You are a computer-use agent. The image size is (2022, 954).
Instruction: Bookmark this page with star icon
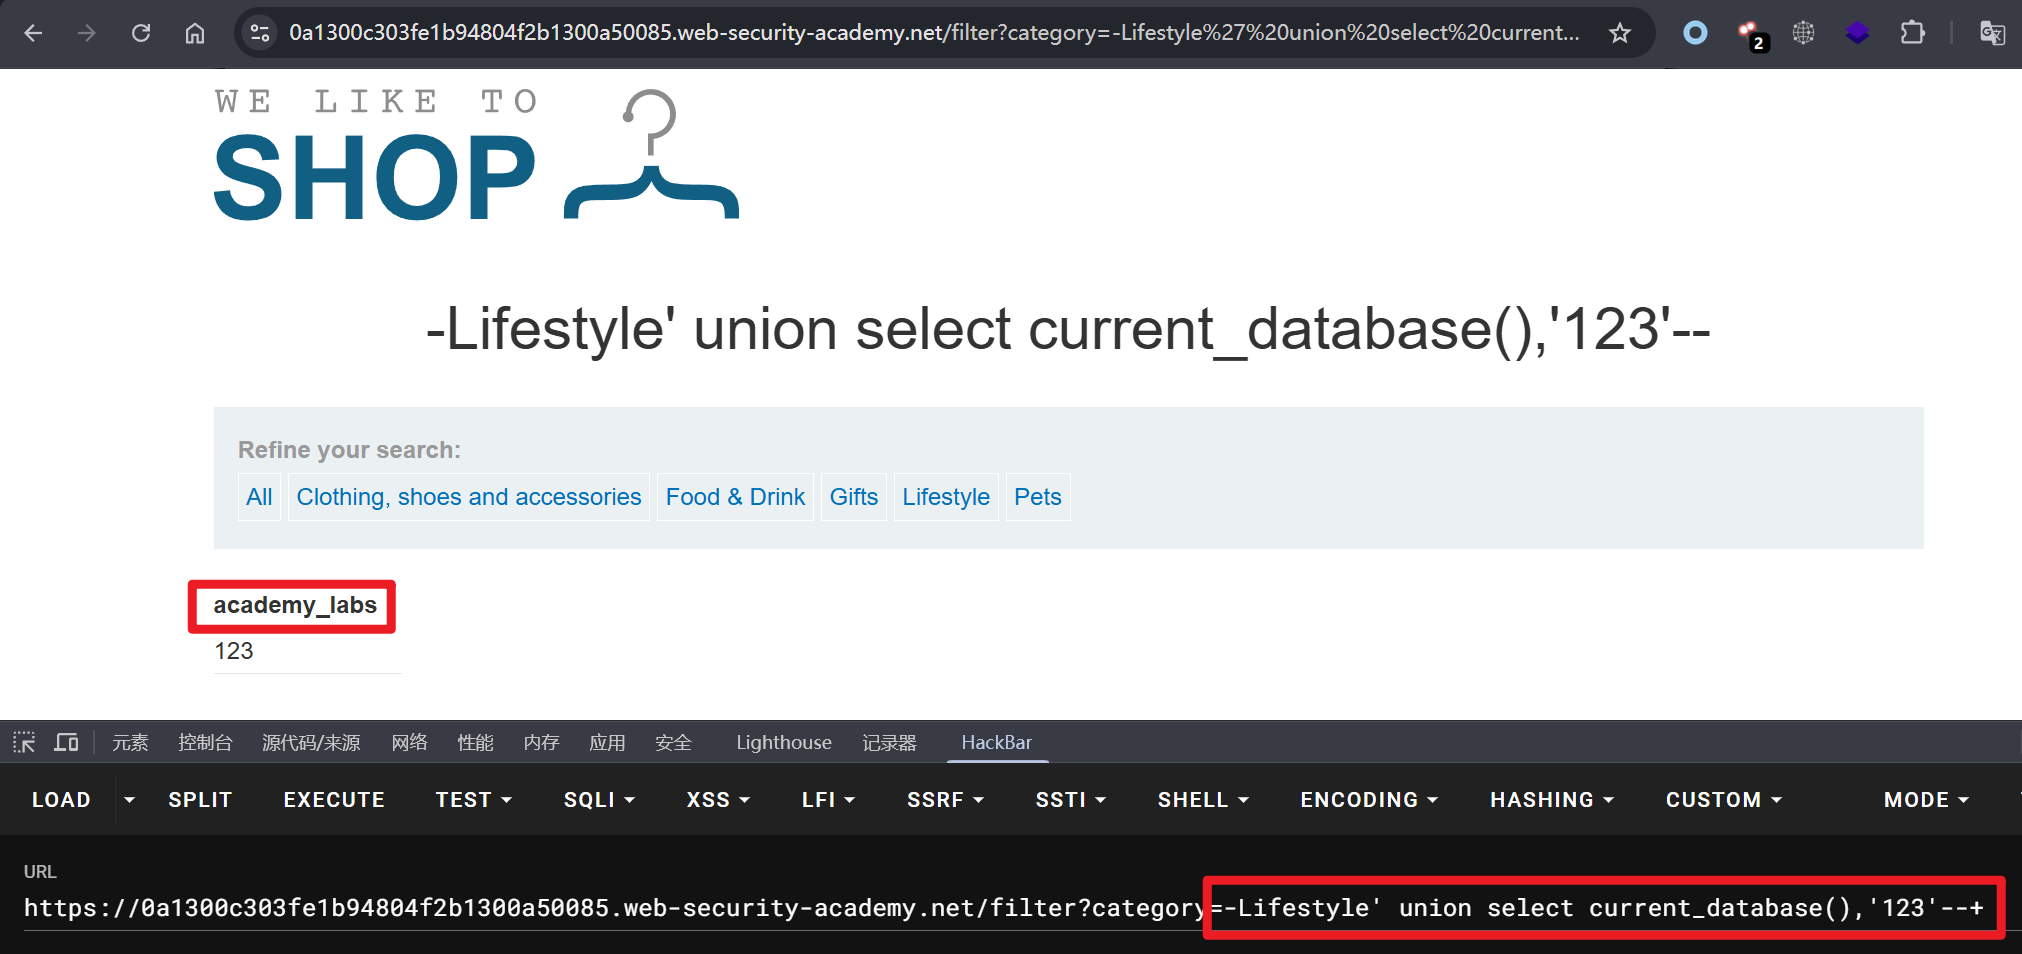[x=1619, y=33]
